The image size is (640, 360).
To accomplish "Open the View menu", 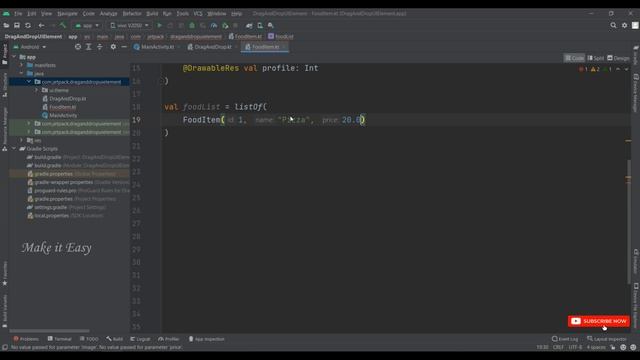I will coord(46,13).
